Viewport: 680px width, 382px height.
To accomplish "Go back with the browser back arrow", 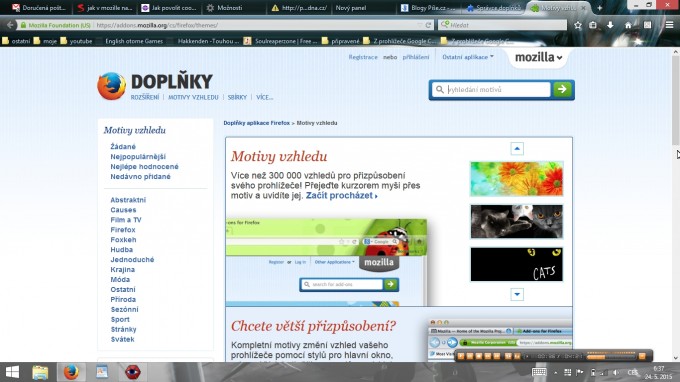I will 10,25.
